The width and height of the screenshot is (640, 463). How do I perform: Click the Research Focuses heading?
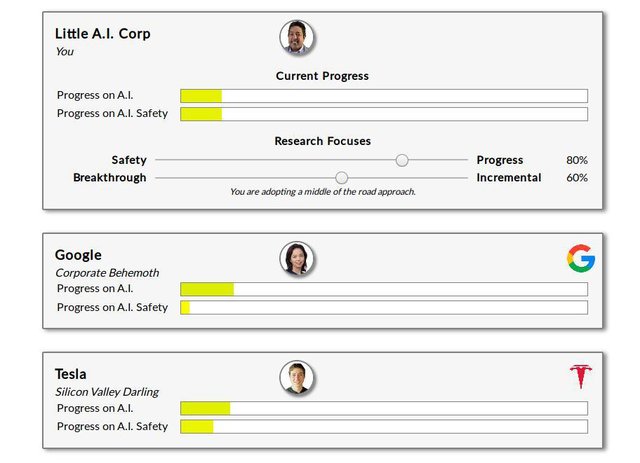(322, 141)
